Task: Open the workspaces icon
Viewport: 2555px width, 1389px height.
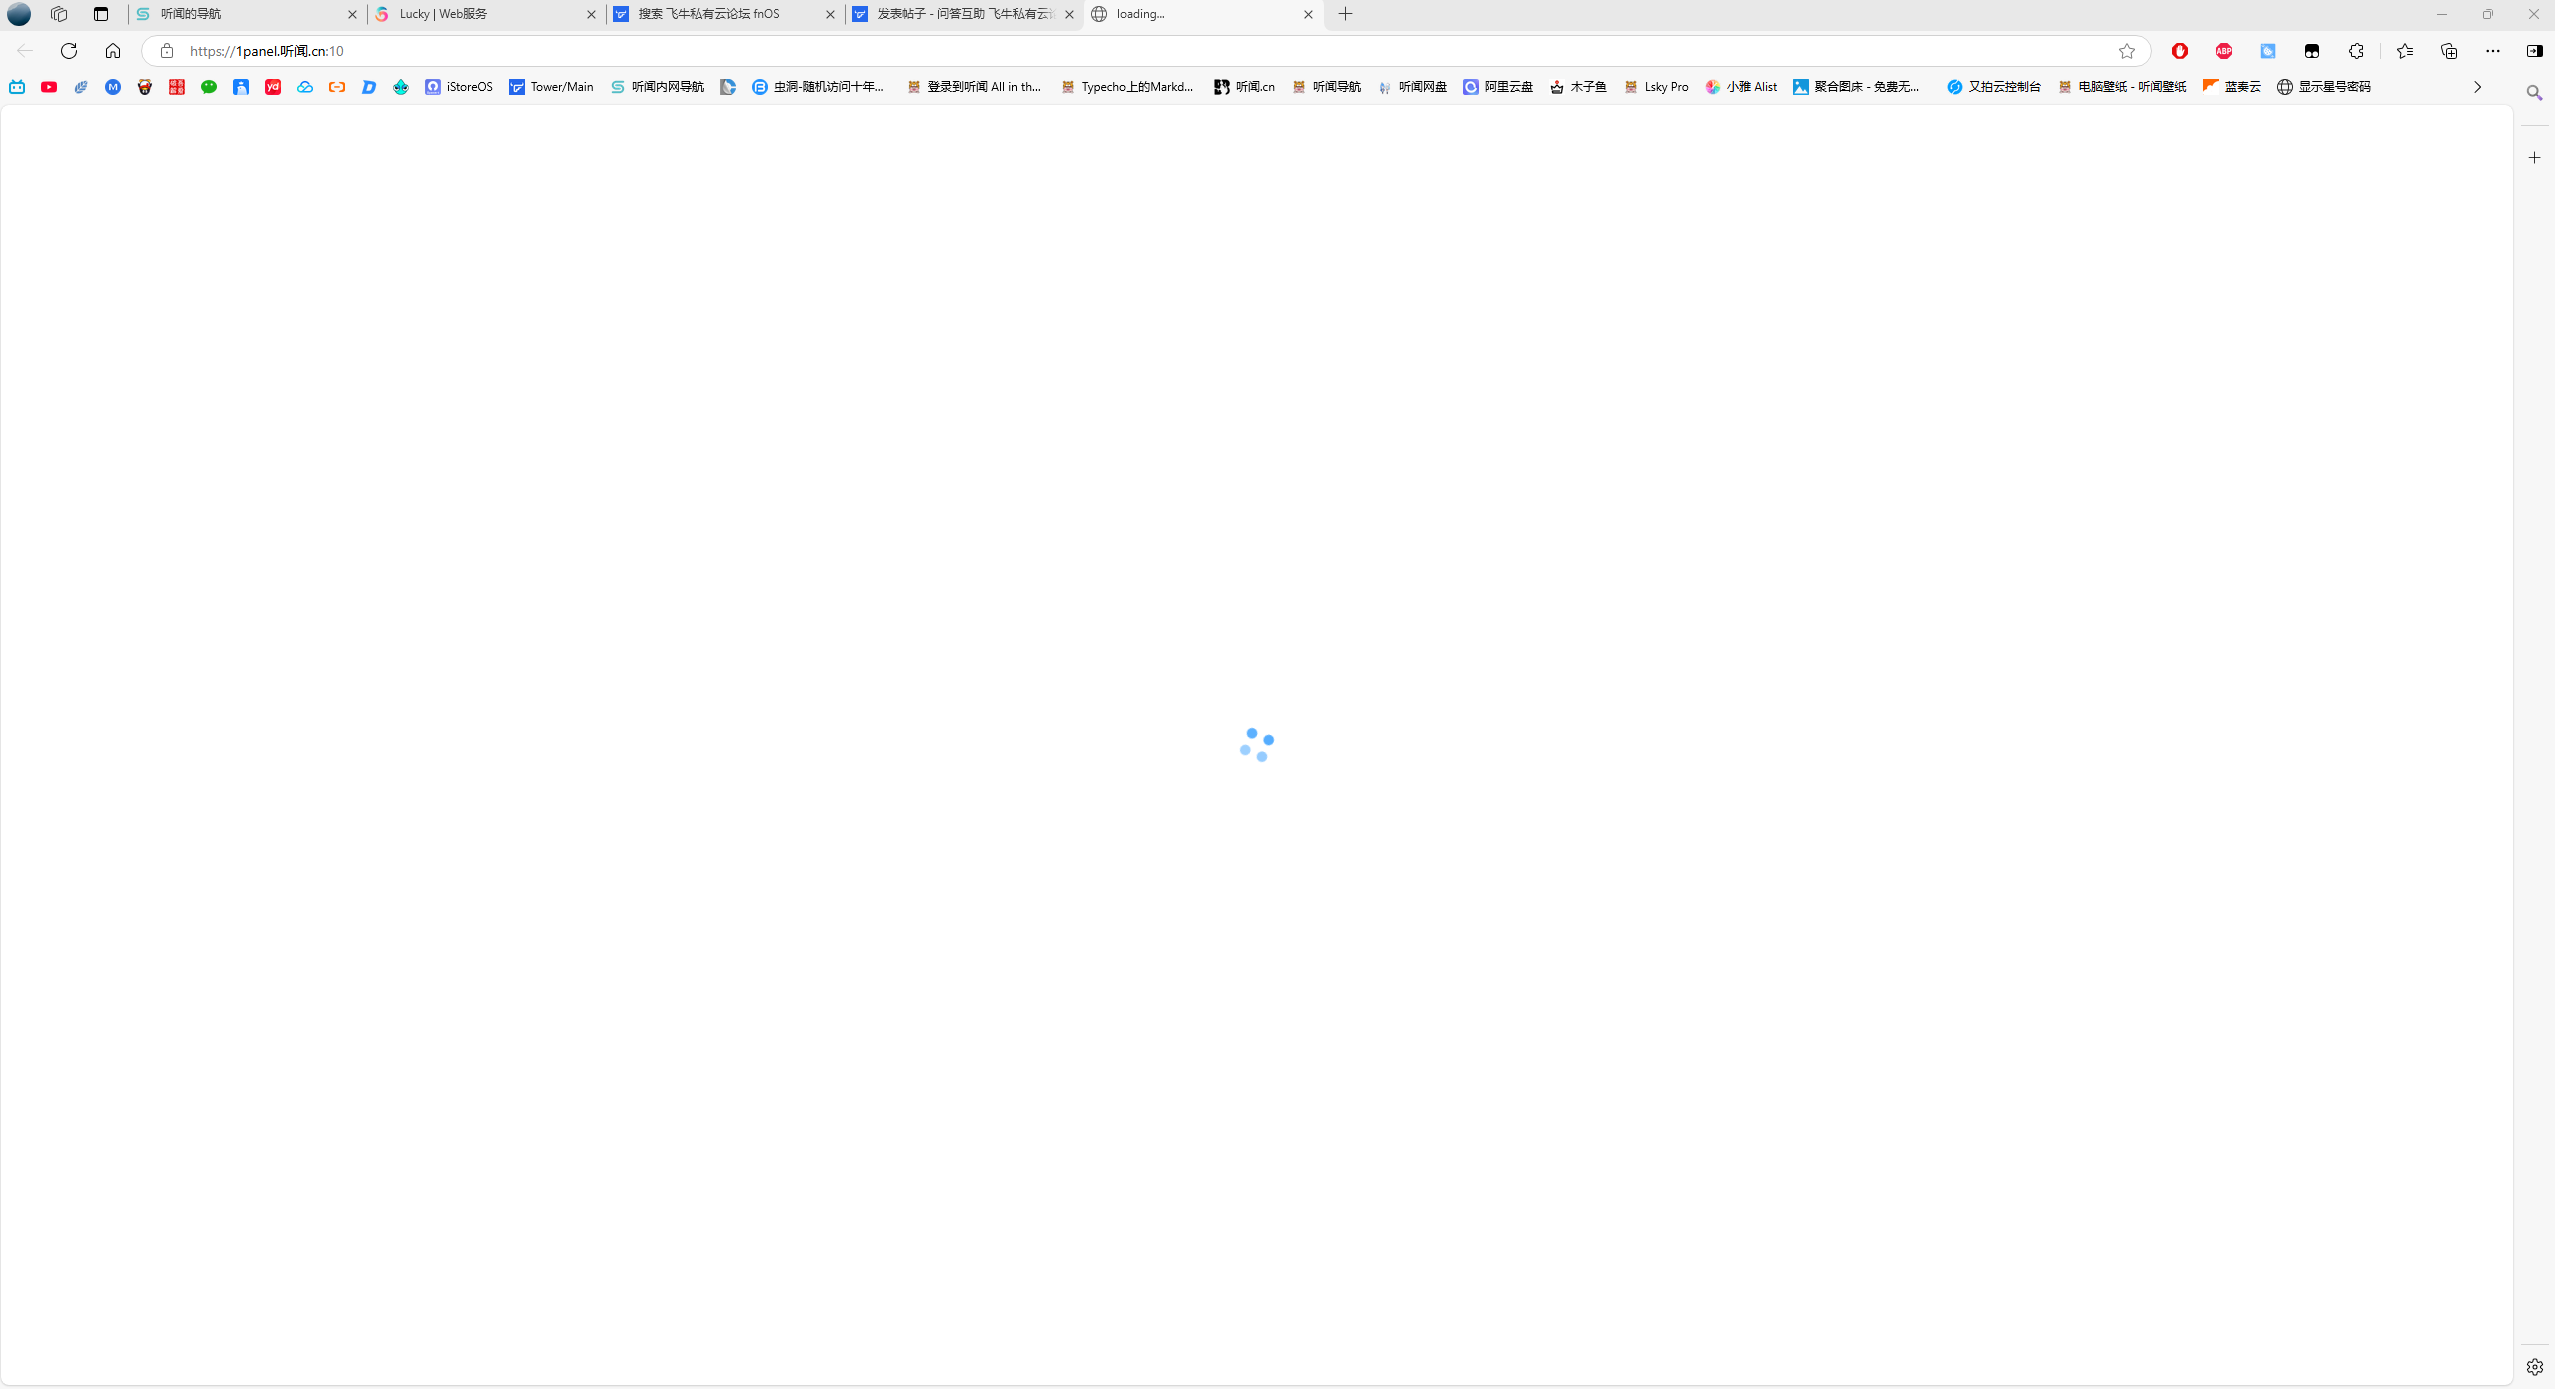Action: [x=59, y=14]
